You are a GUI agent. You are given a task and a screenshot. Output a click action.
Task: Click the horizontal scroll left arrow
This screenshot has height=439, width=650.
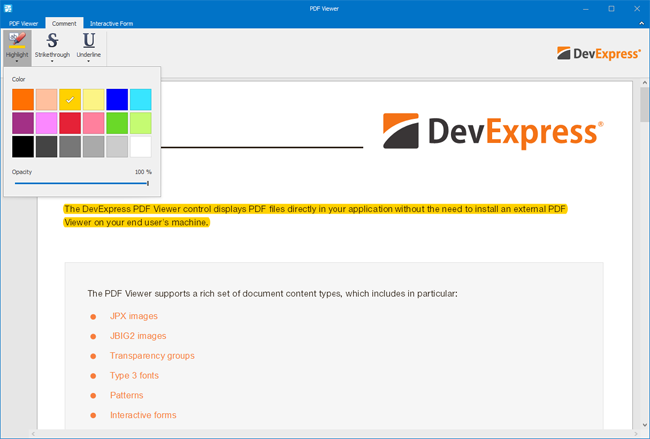click(34, 434)
